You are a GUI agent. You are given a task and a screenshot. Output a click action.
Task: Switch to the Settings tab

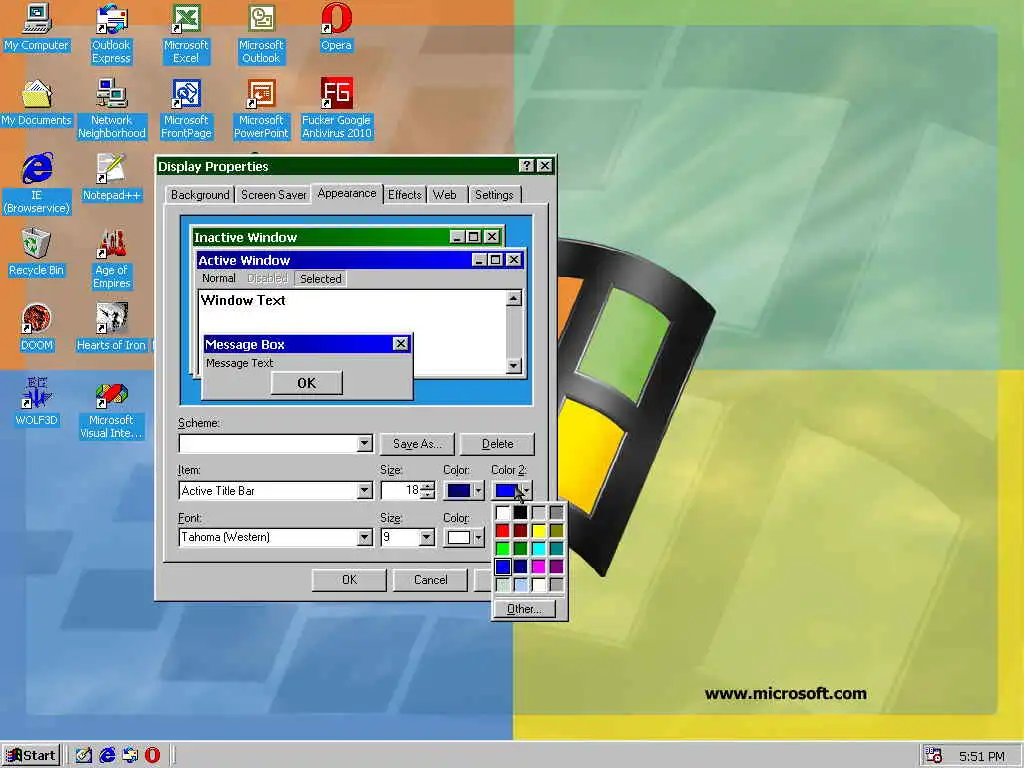(x=494, y=195)
